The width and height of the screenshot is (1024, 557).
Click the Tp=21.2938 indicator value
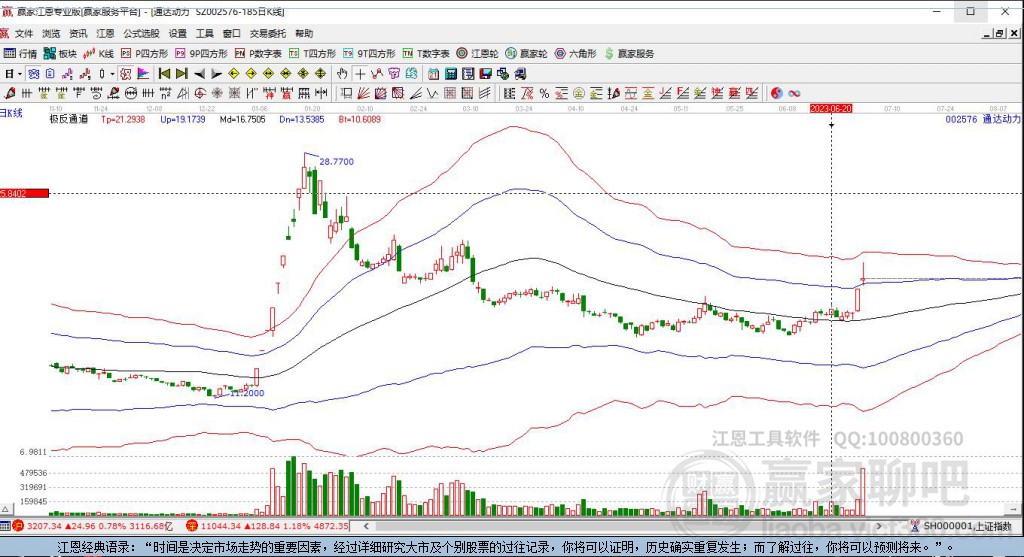pos(123,119)
